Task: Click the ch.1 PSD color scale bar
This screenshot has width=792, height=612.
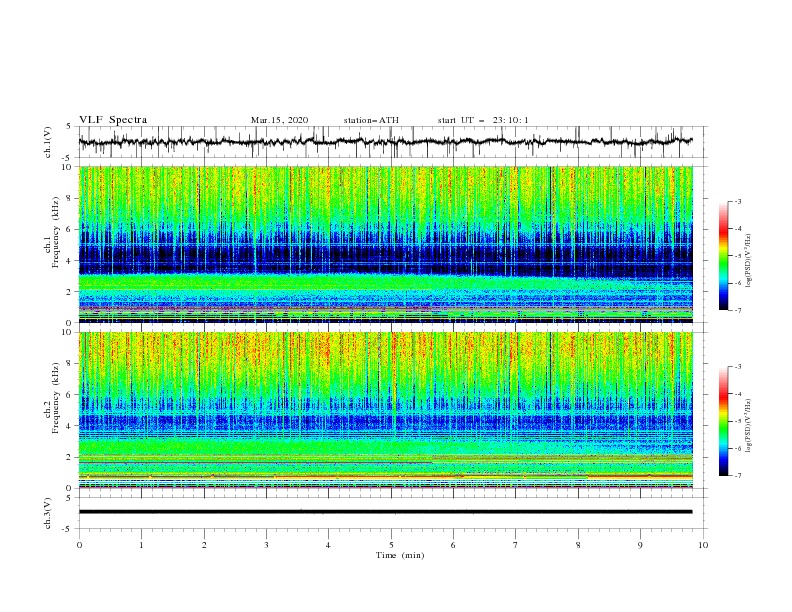Action: pyautogui.click(x=724, y=256)
